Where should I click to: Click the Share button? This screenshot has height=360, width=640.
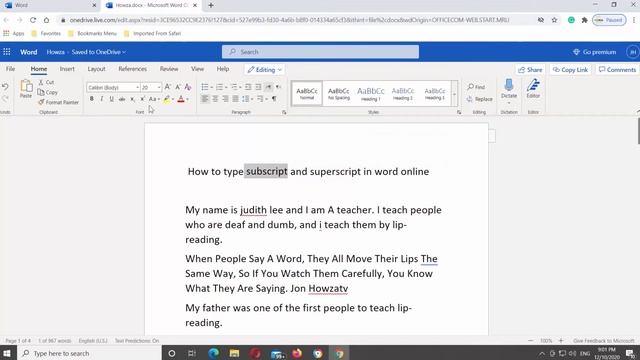coord(530,70)
